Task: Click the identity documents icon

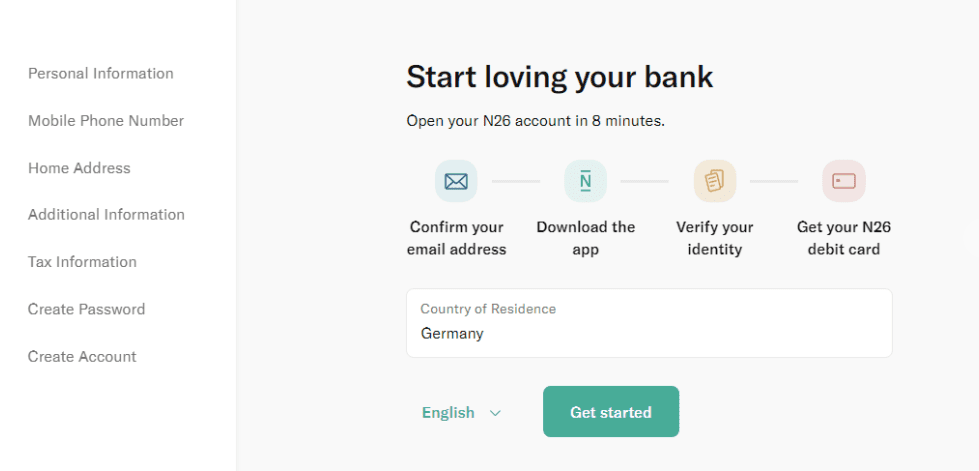Action: coord(714,181)
